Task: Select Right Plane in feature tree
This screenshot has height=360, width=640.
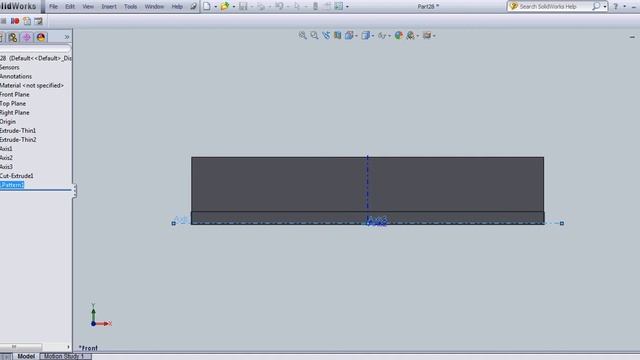Action: tap(15, 112)
